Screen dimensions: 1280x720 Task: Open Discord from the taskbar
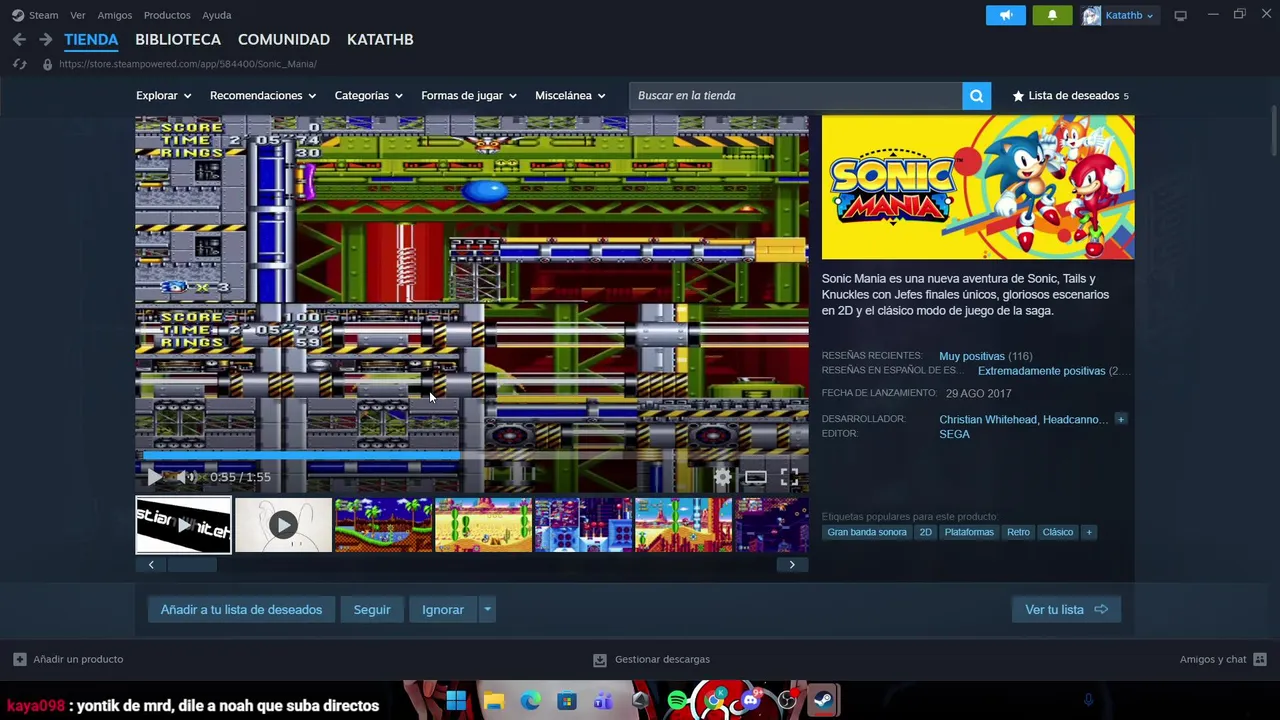click(750, 701)
